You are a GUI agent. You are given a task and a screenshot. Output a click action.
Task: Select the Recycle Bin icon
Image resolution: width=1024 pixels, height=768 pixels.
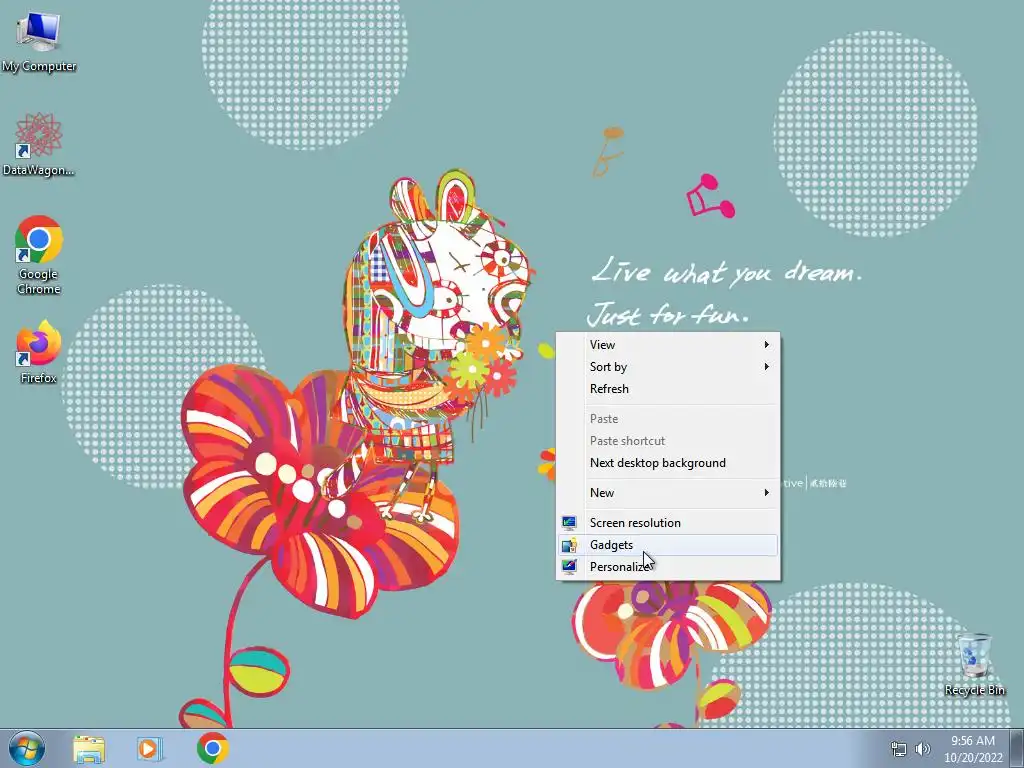(974, 664)
